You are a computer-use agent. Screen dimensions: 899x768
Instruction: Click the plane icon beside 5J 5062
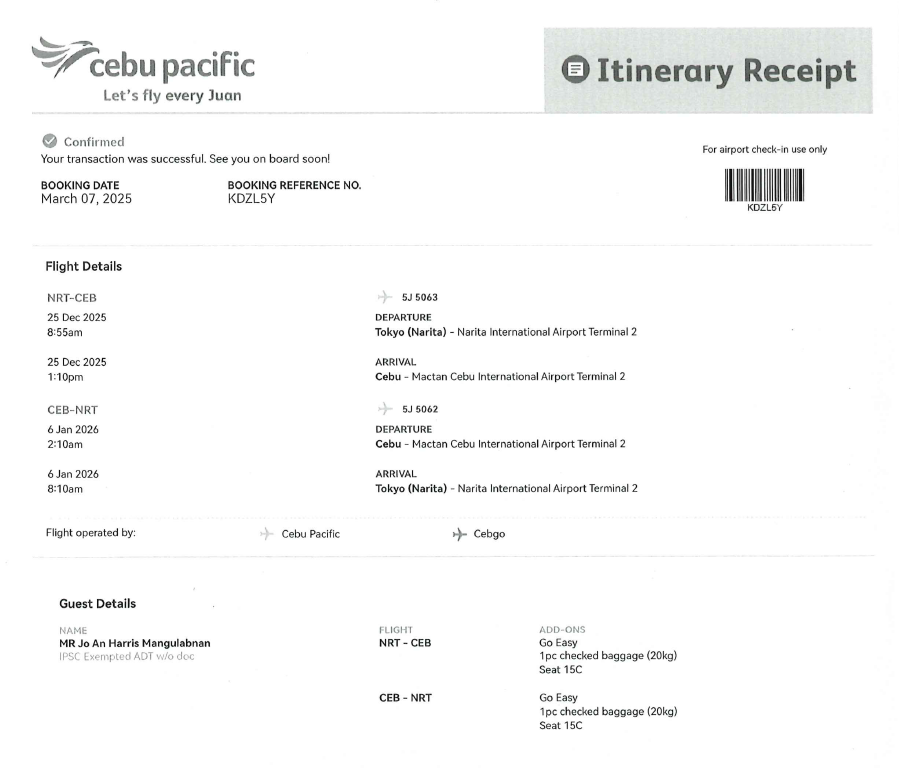[x=383, y=409]
